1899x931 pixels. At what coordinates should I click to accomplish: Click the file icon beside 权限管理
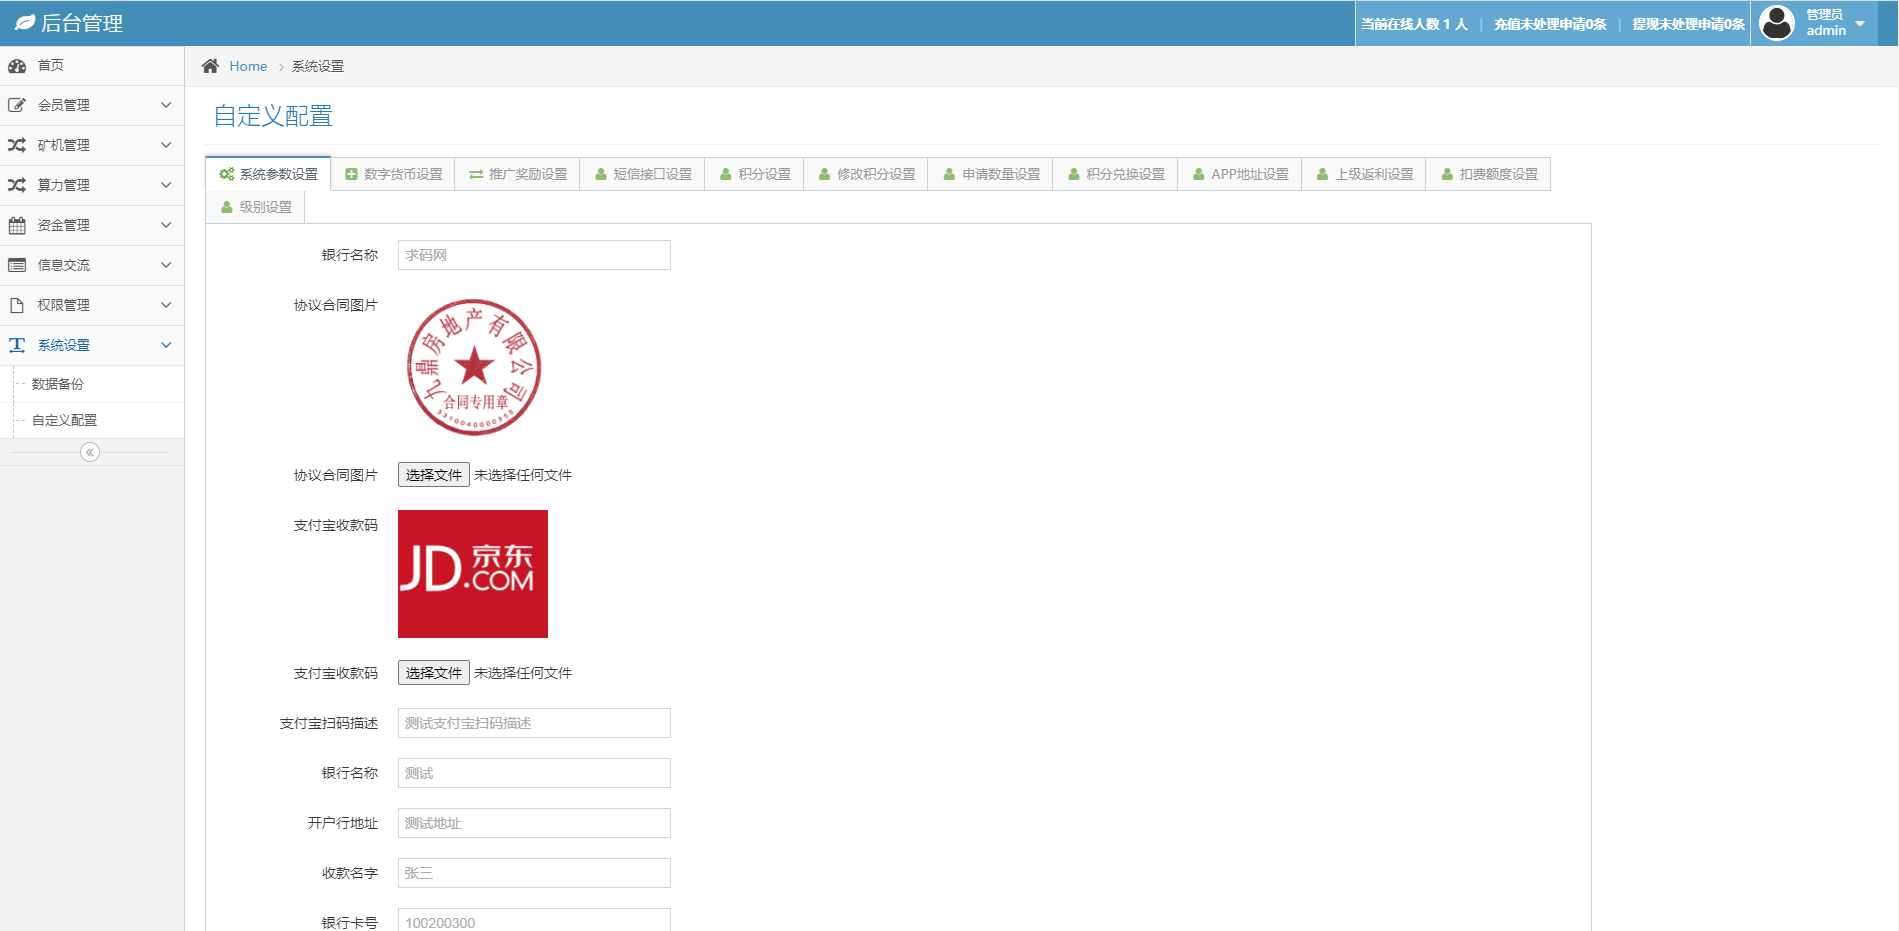click(17, 305)
